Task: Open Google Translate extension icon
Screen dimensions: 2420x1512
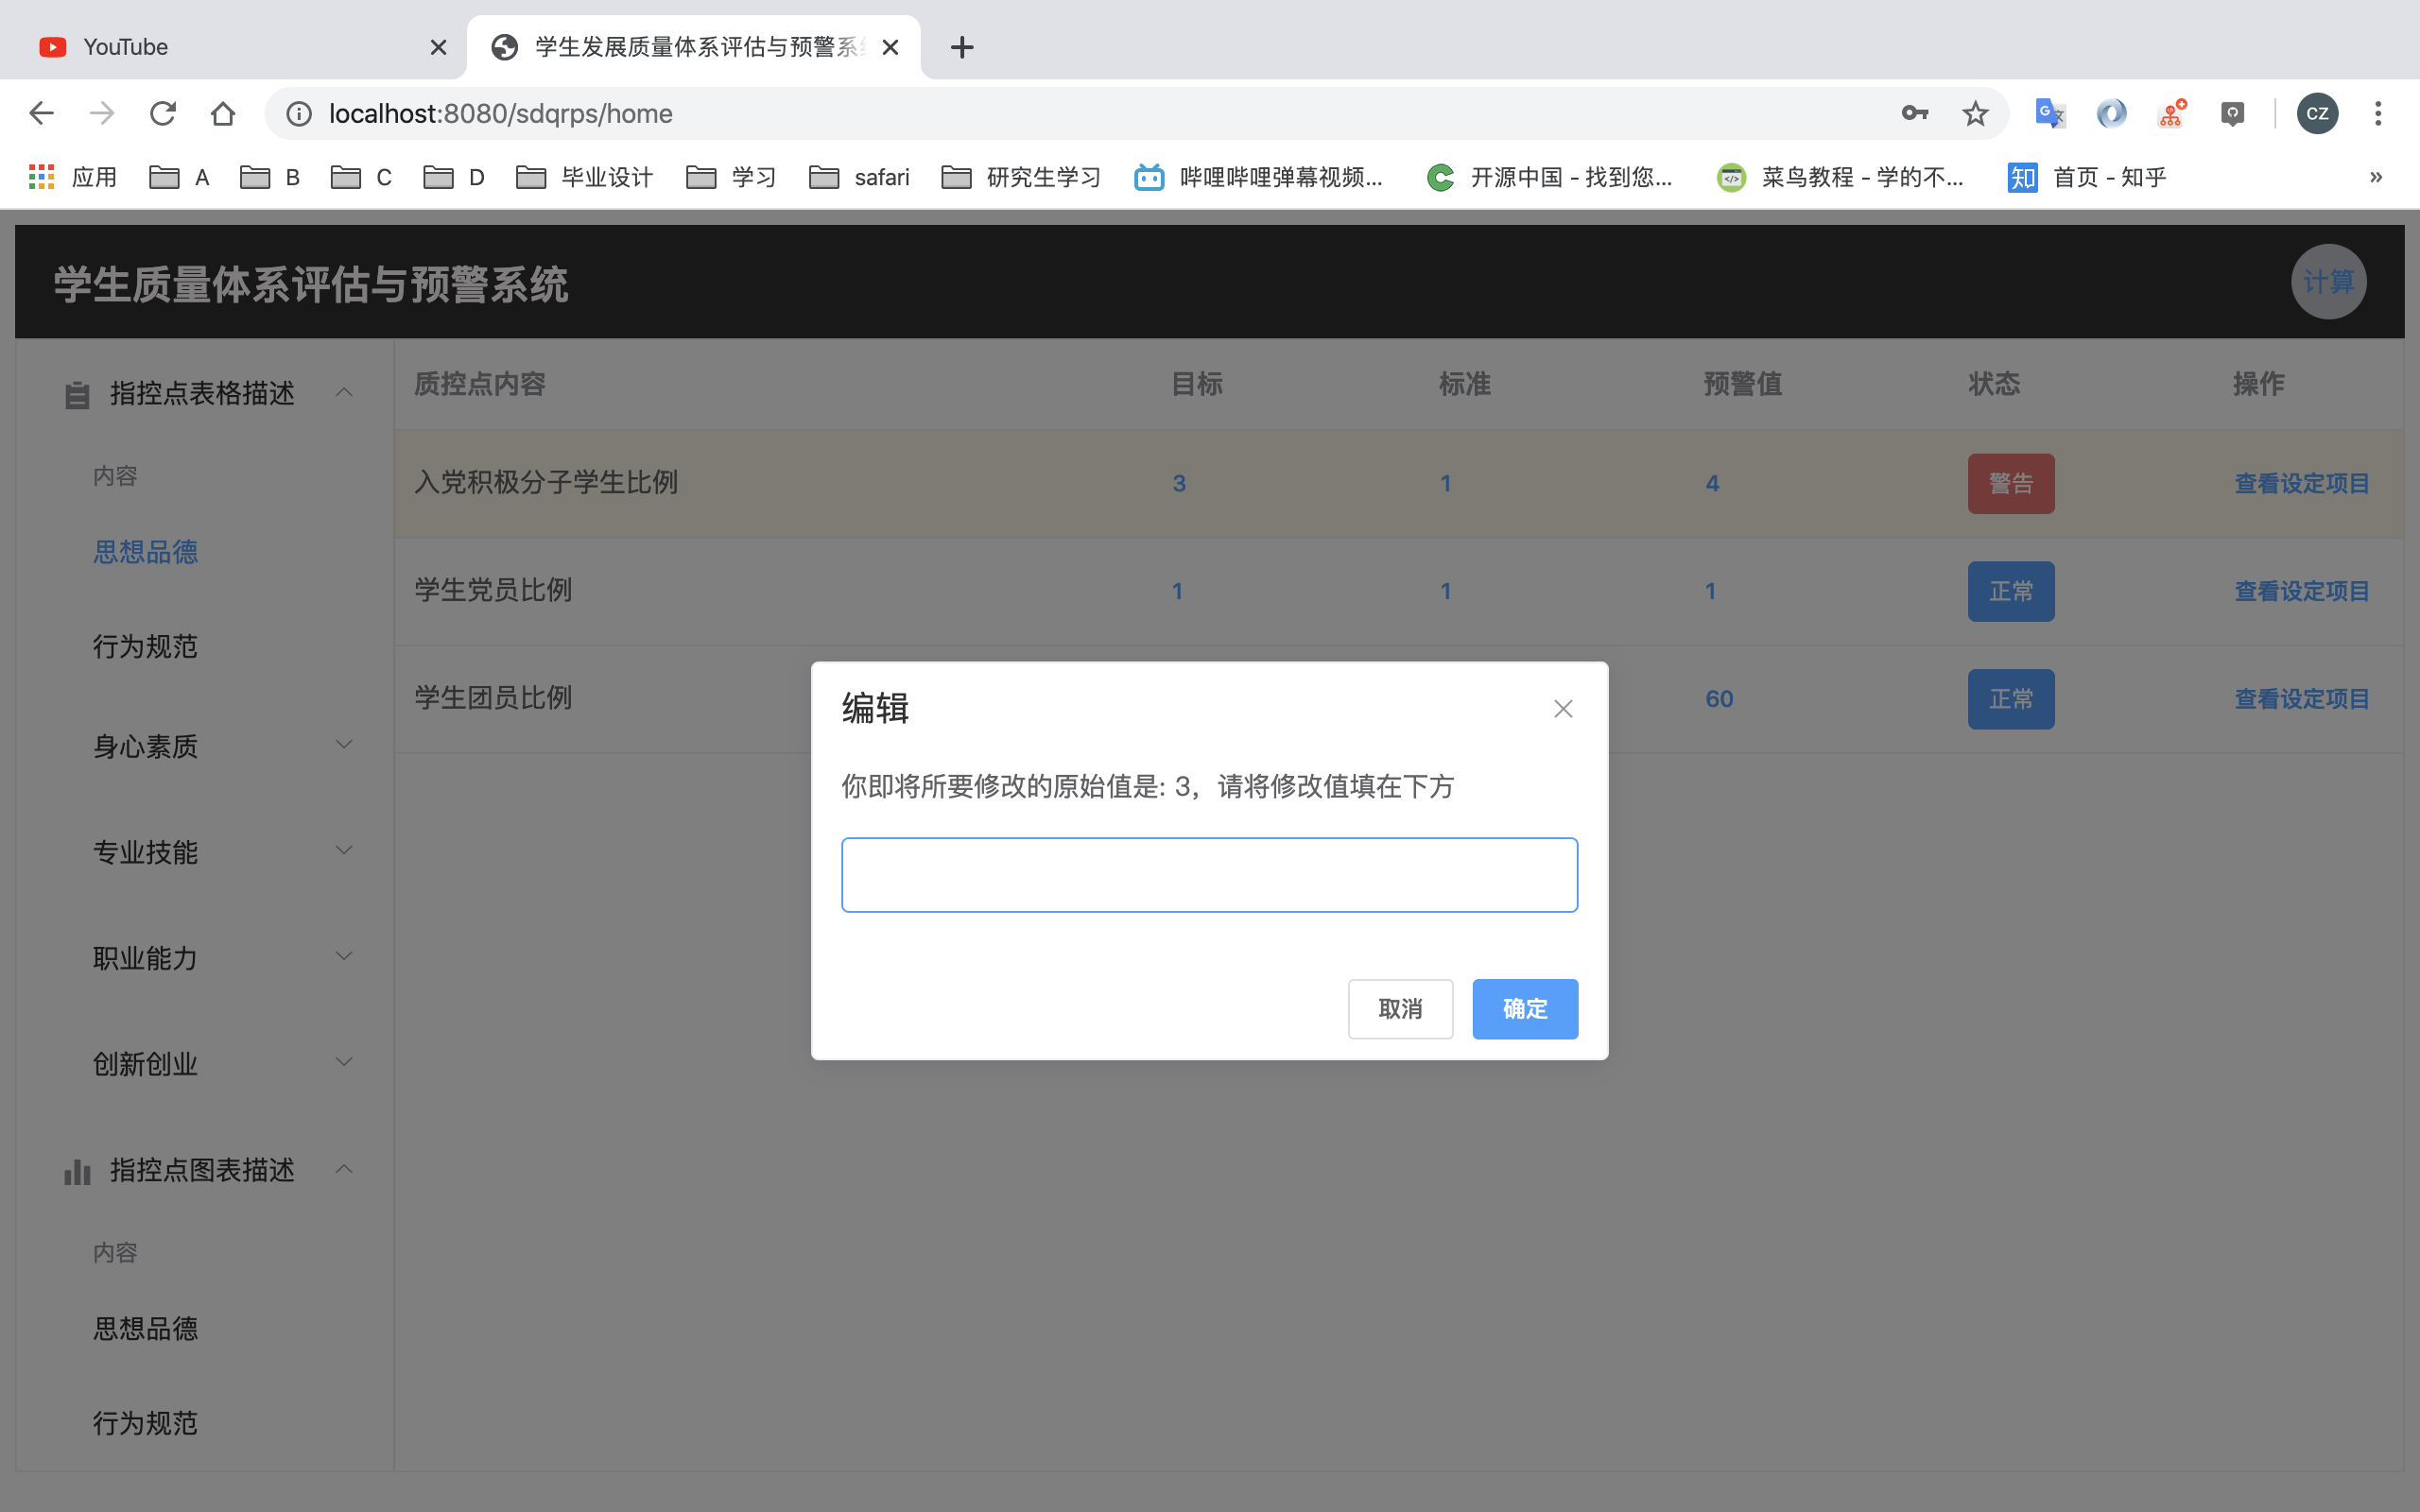Action: tap(2050, 113)
